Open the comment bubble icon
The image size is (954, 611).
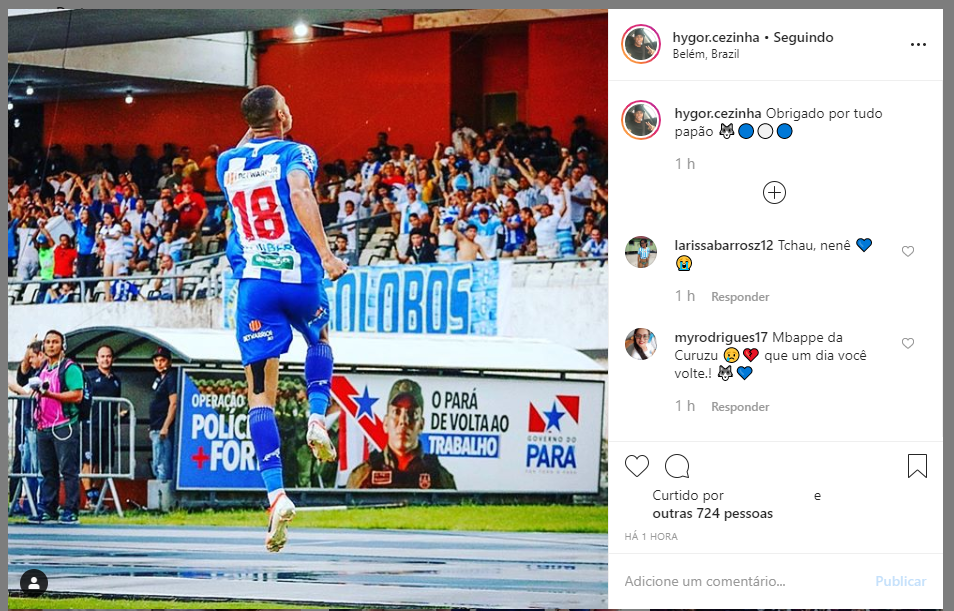coord(677,466)
